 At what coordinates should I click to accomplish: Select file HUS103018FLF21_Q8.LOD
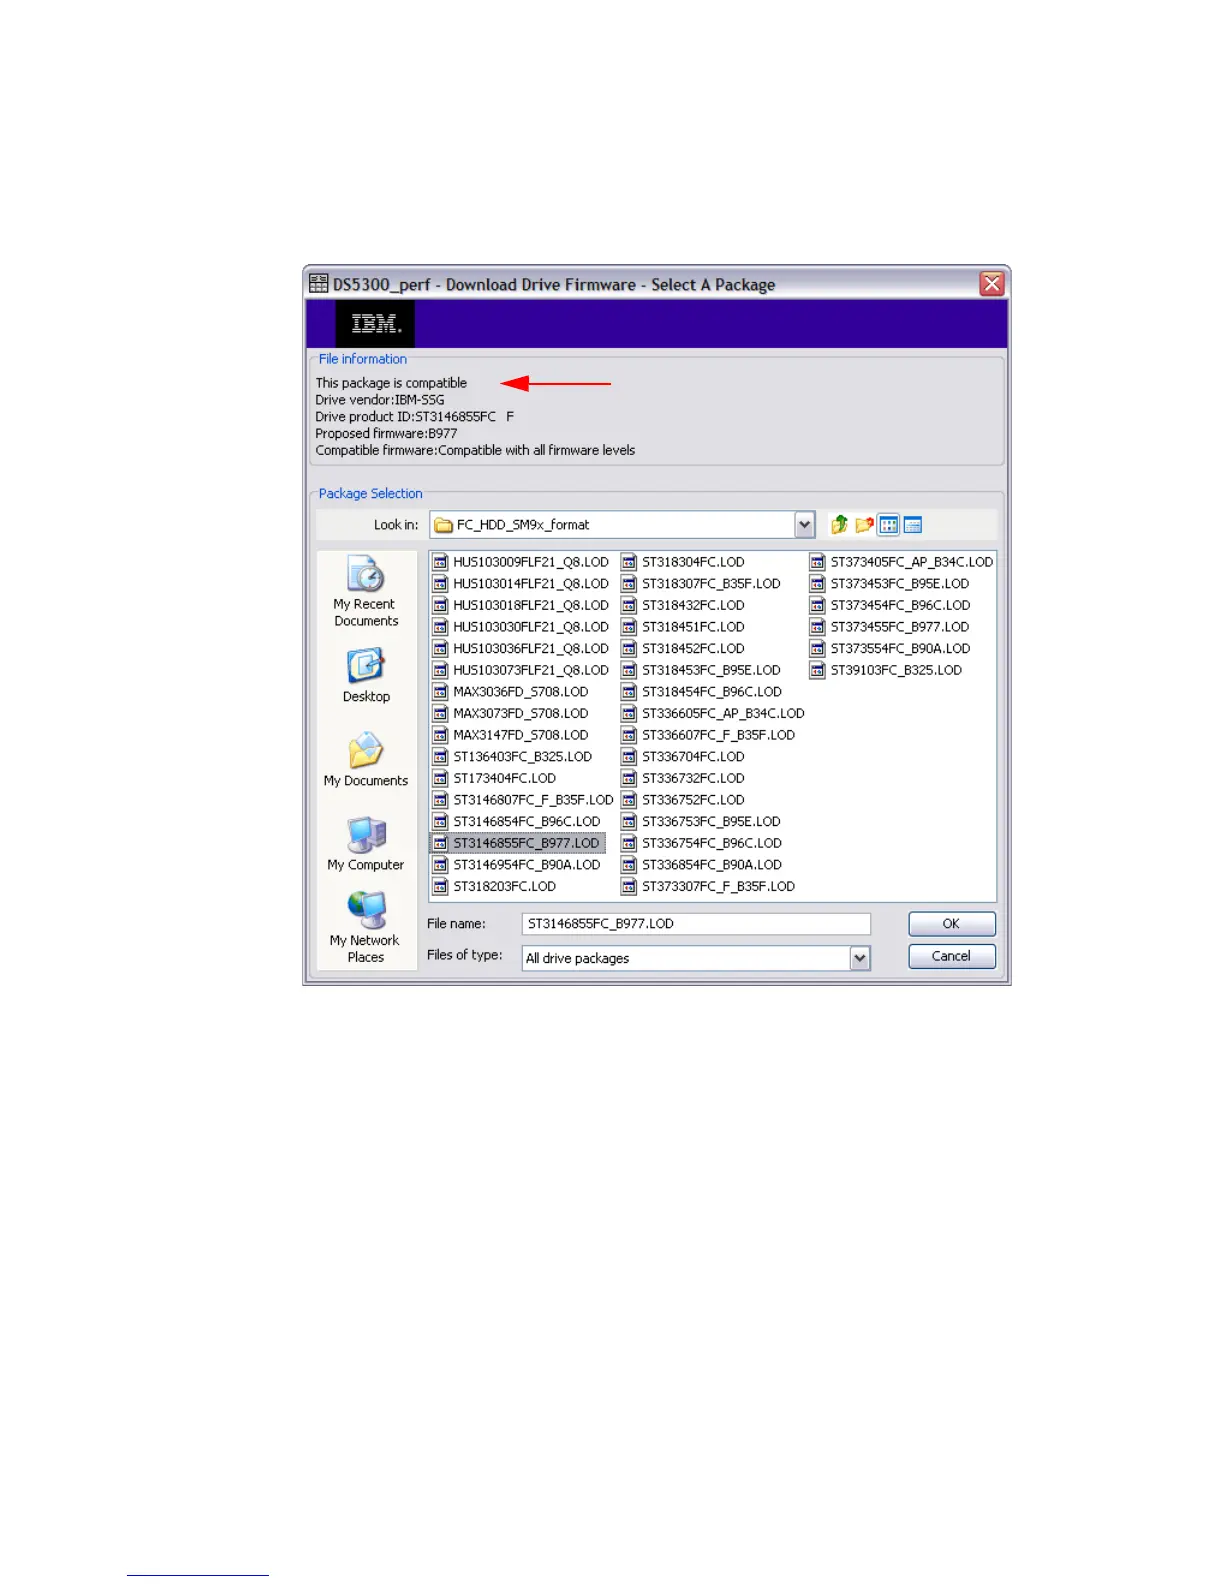pos(521,605)
